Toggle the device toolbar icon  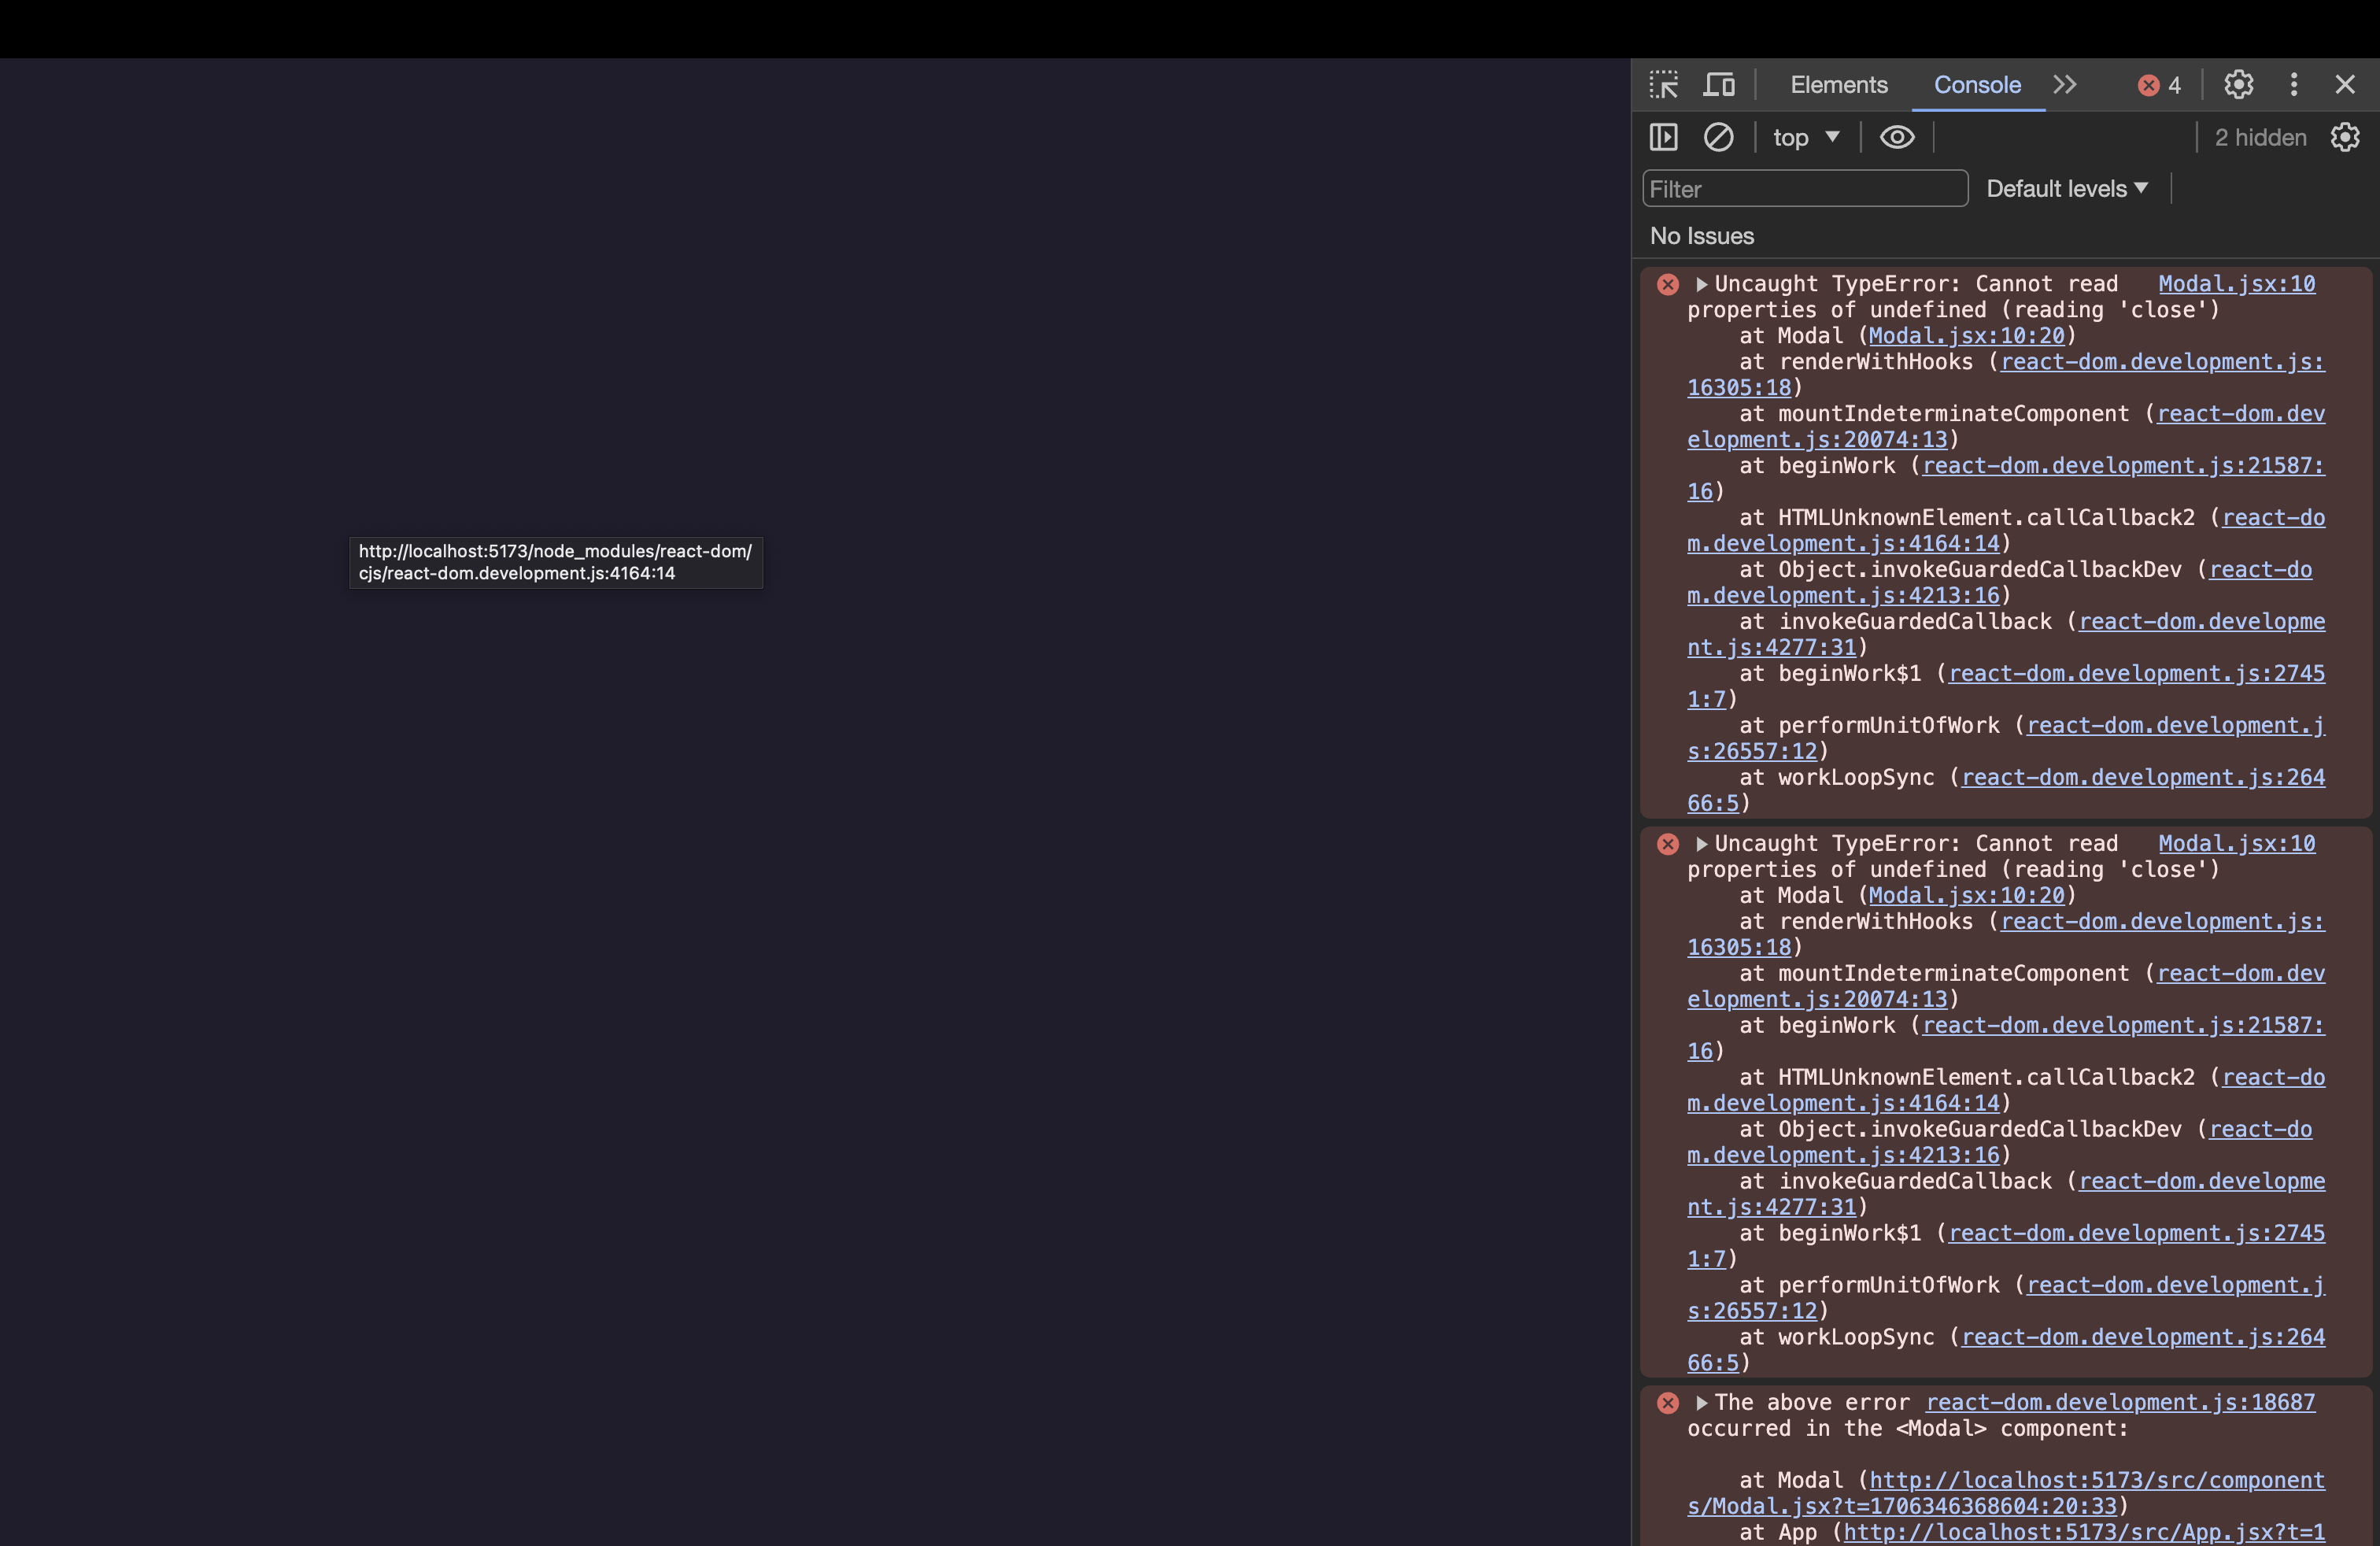click(1718, 85)
